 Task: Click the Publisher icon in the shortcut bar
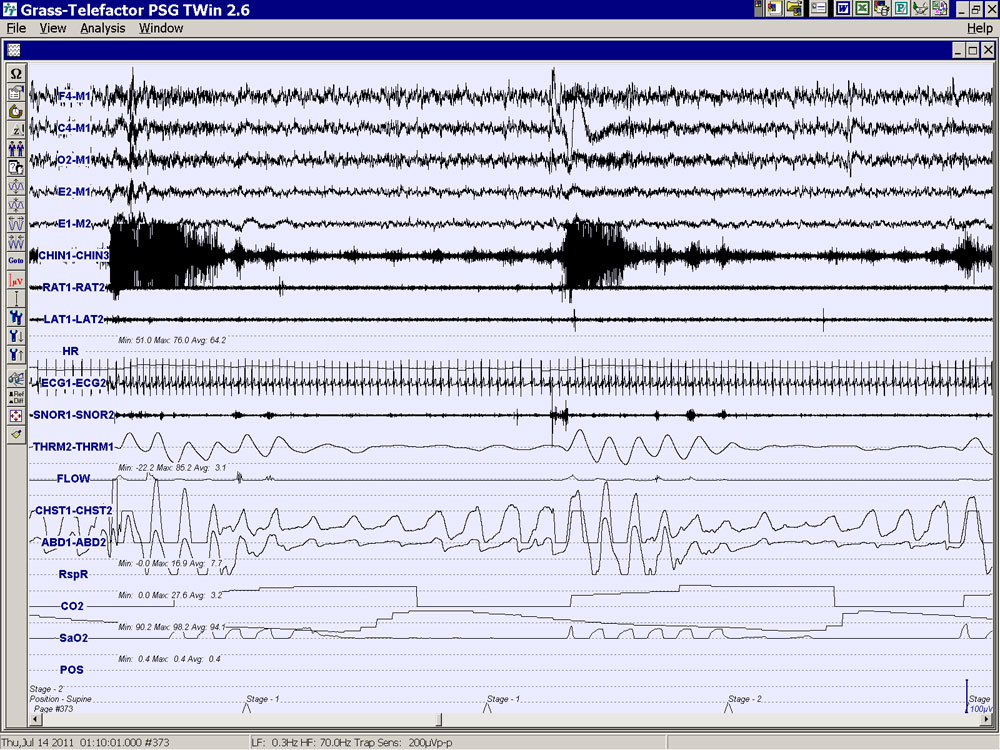(901, 9)
